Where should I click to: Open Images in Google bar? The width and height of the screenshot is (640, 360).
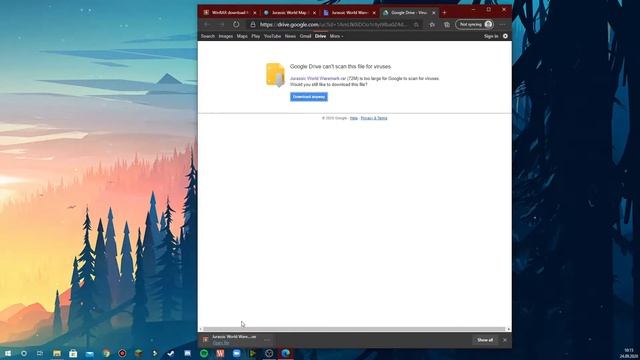click(225, 36)
